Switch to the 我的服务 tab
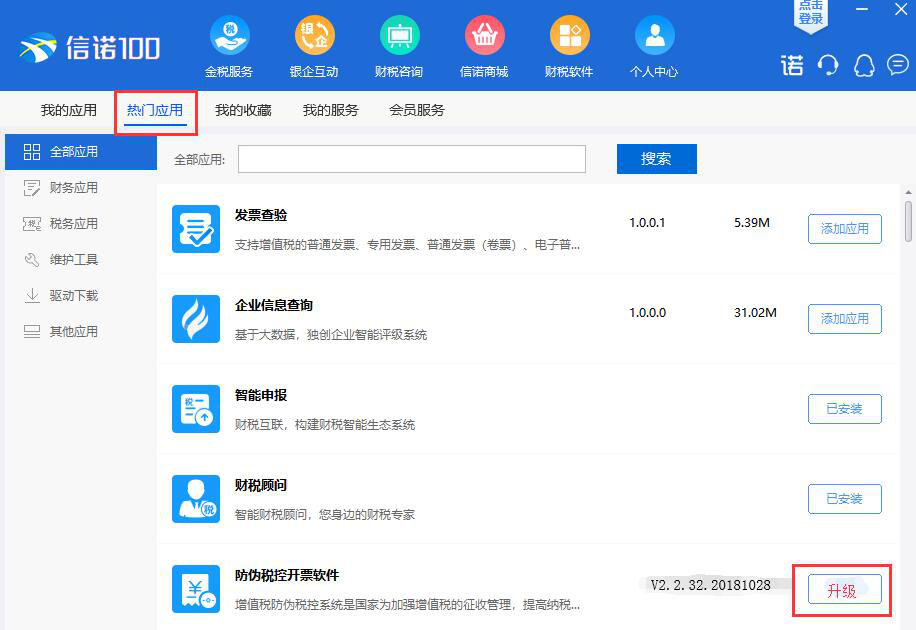Screen dimensions: 916x630 [331, 110]
